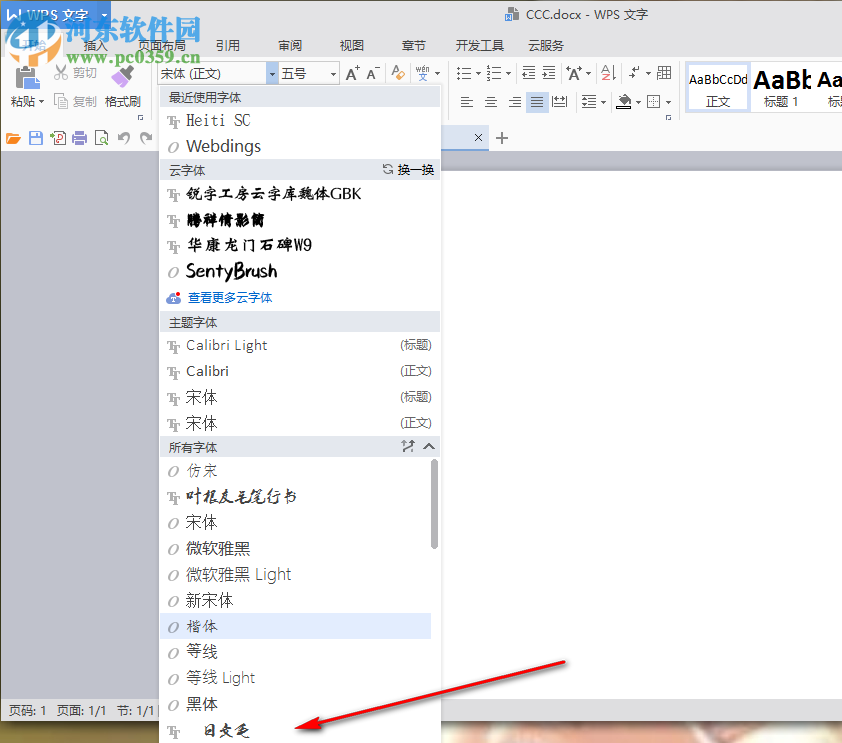Open the 引用 ribbon tab
This screenshot has height=743, width=842.
point(228,46)
